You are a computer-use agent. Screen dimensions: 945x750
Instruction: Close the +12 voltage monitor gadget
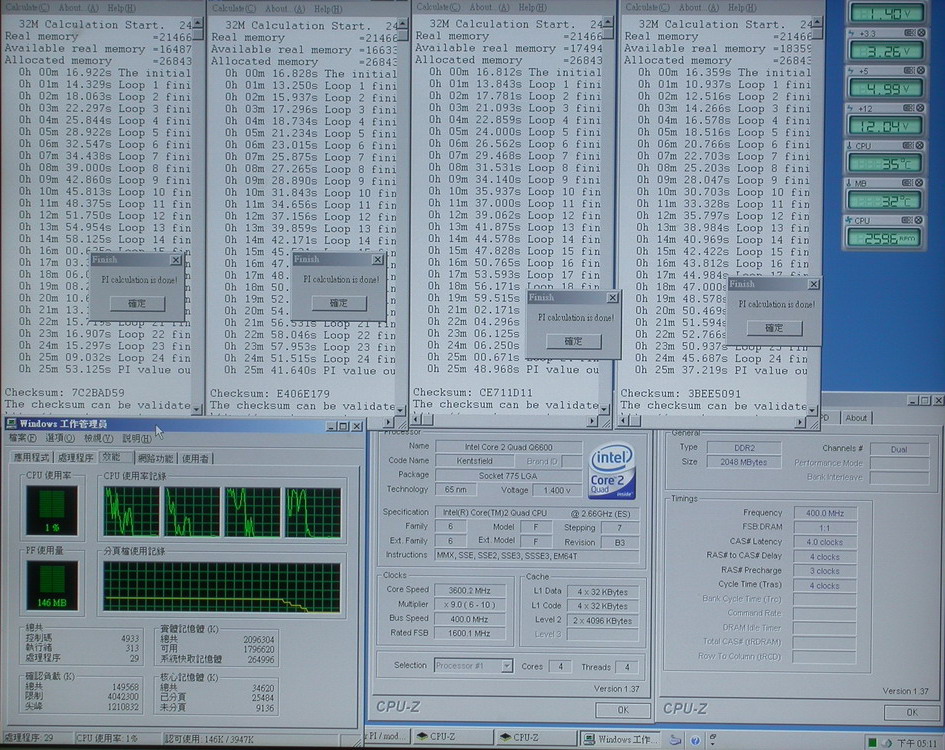pyautogui.click(x=920, y=108)
